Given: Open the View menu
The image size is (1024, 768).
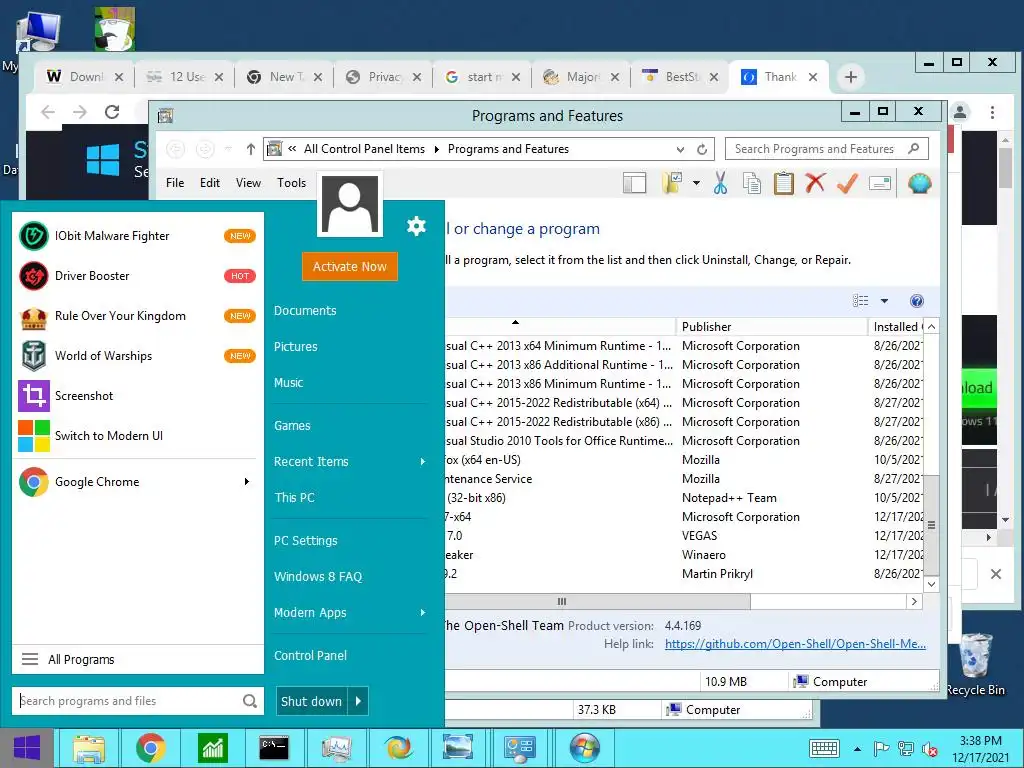Looking at the screenshot, I should [248, 183].
